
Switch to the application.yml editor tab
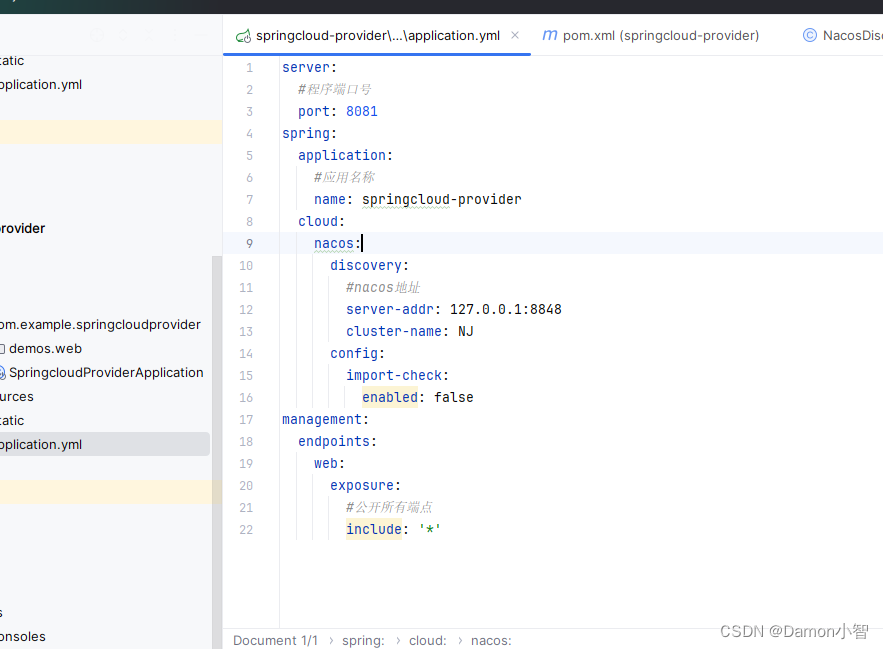377,35
